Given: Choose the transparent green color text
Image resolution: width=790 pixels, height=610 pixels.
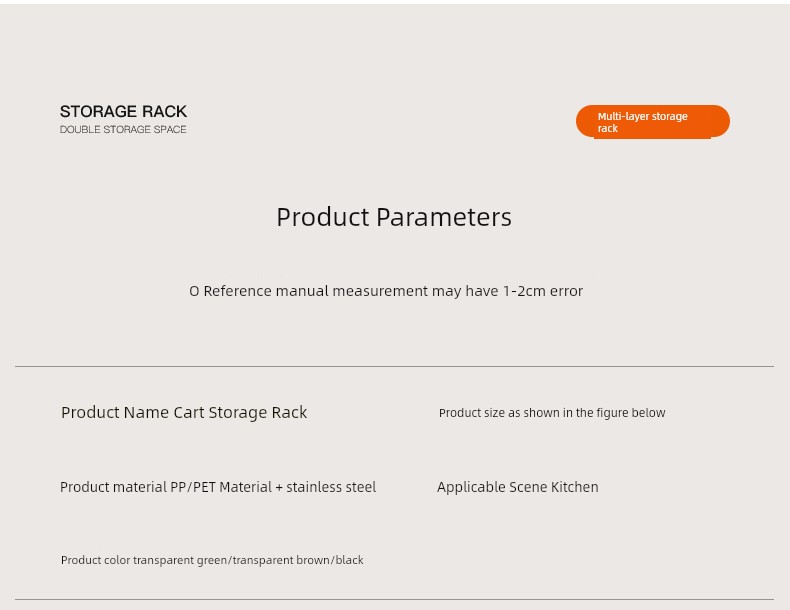Looking at the screenshot, I should pos(179,560).
